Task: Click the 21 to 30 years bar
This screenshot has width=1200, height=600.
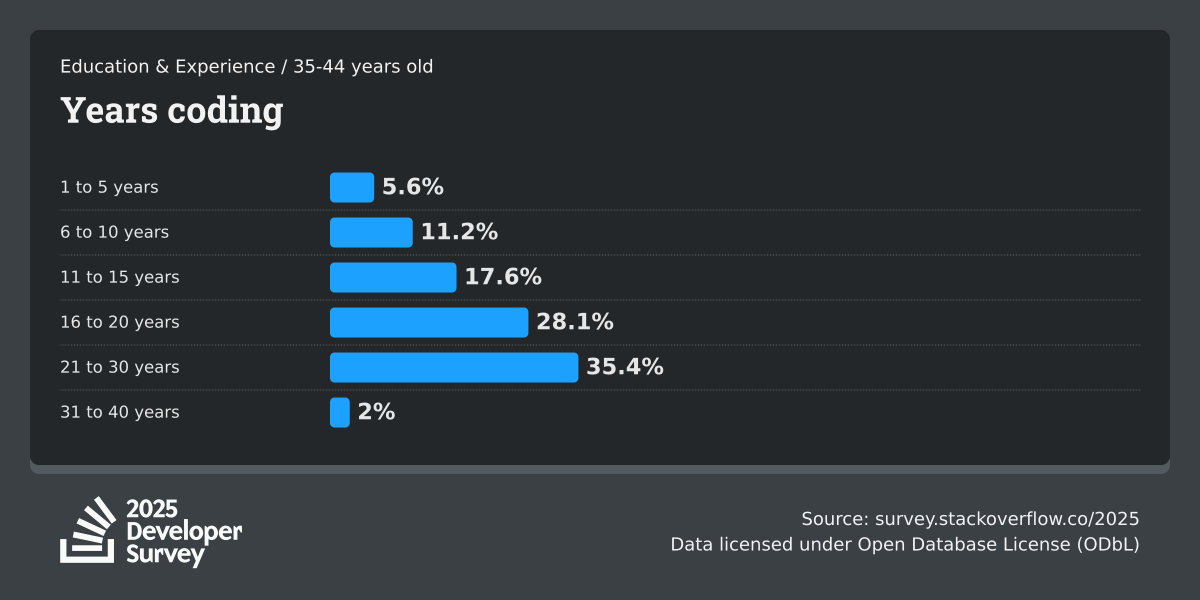Action: click(454, 367)
